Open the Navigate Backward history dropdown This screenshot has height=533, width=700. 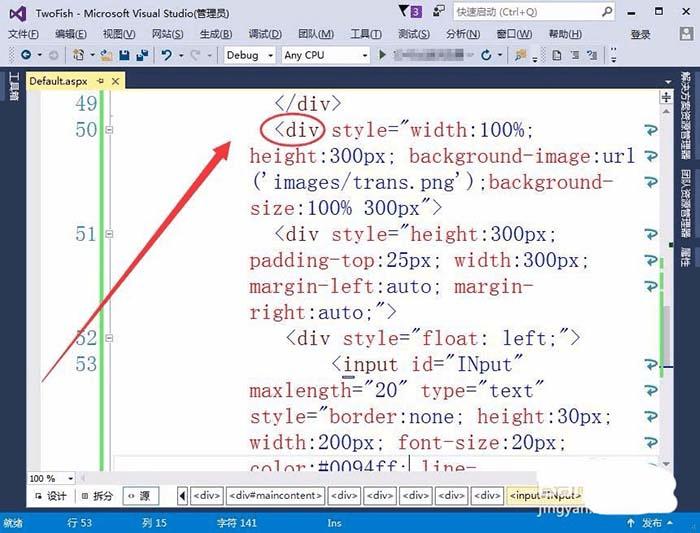[x=40, y=55]
